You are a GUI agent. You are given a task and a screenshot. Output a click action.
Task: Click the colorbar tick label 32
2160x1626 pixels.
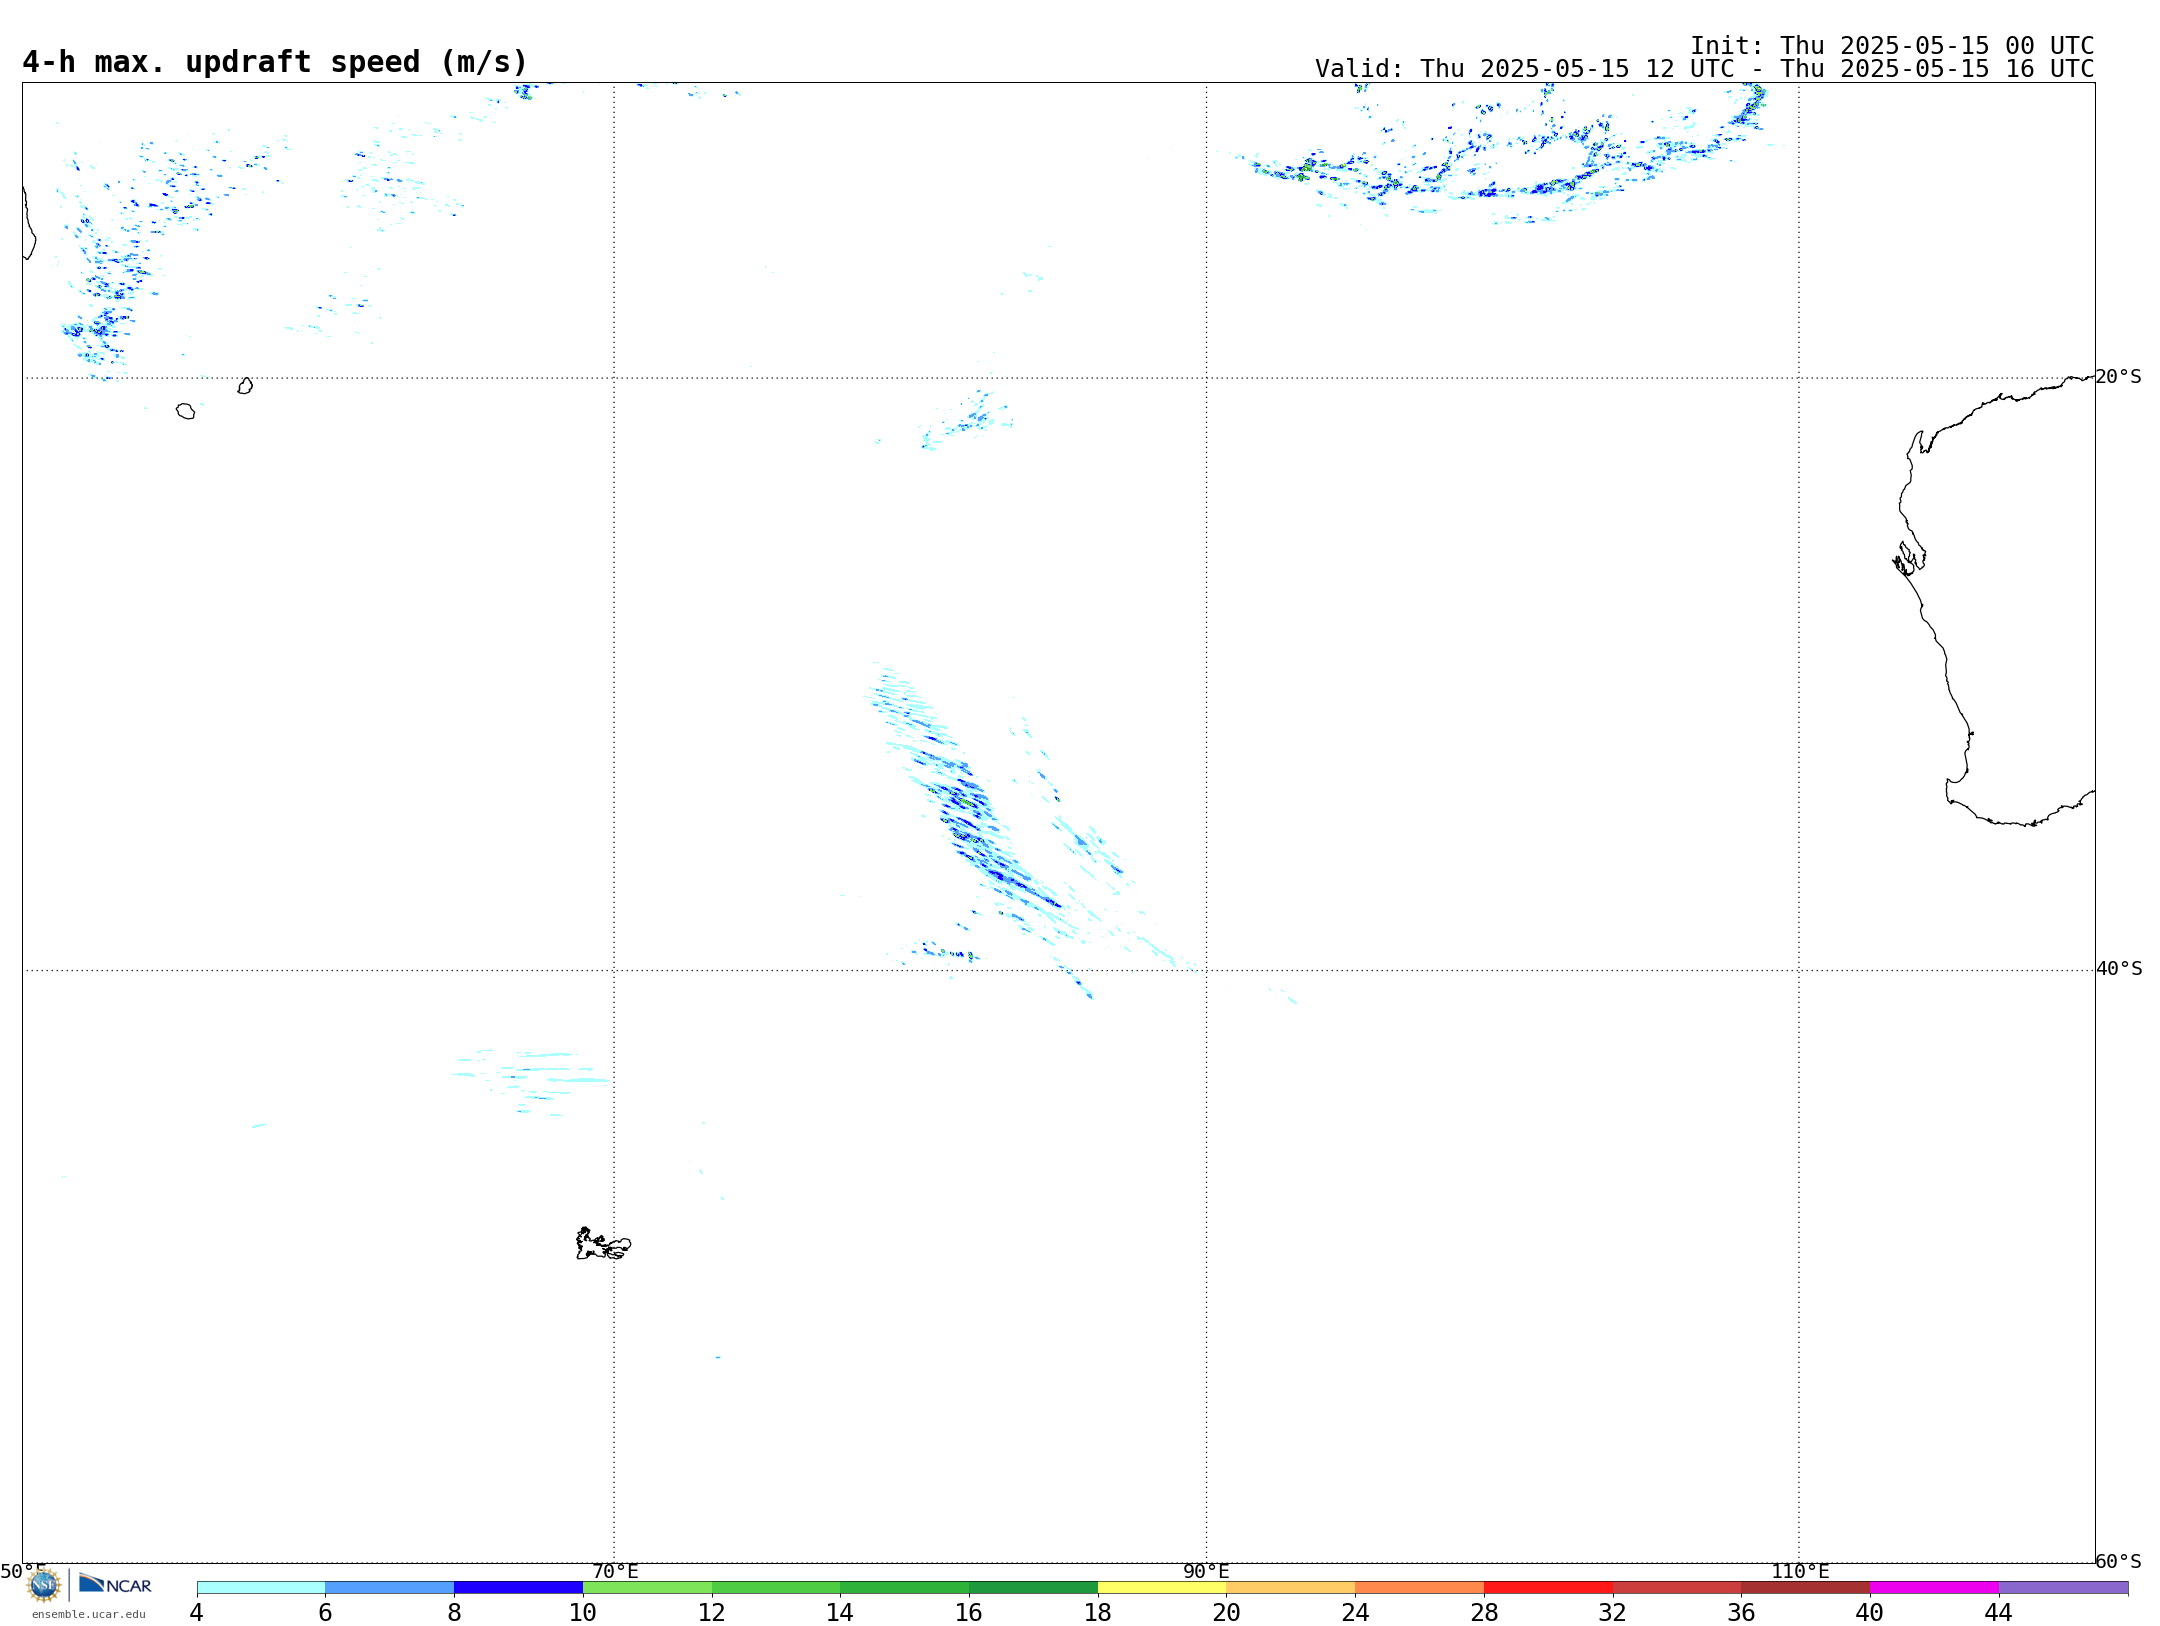pos(1613,1613)
